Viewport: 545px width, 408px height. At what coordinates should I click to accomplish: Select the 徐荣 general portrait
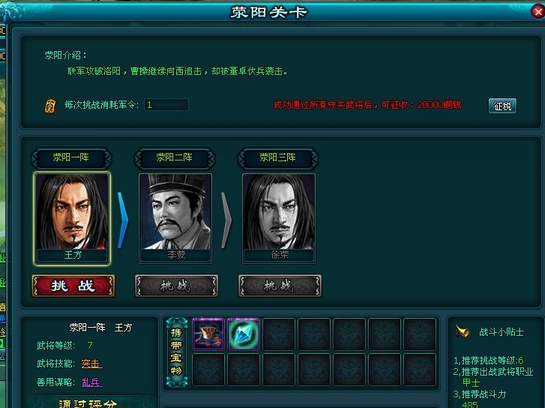(x=279, y=218)
